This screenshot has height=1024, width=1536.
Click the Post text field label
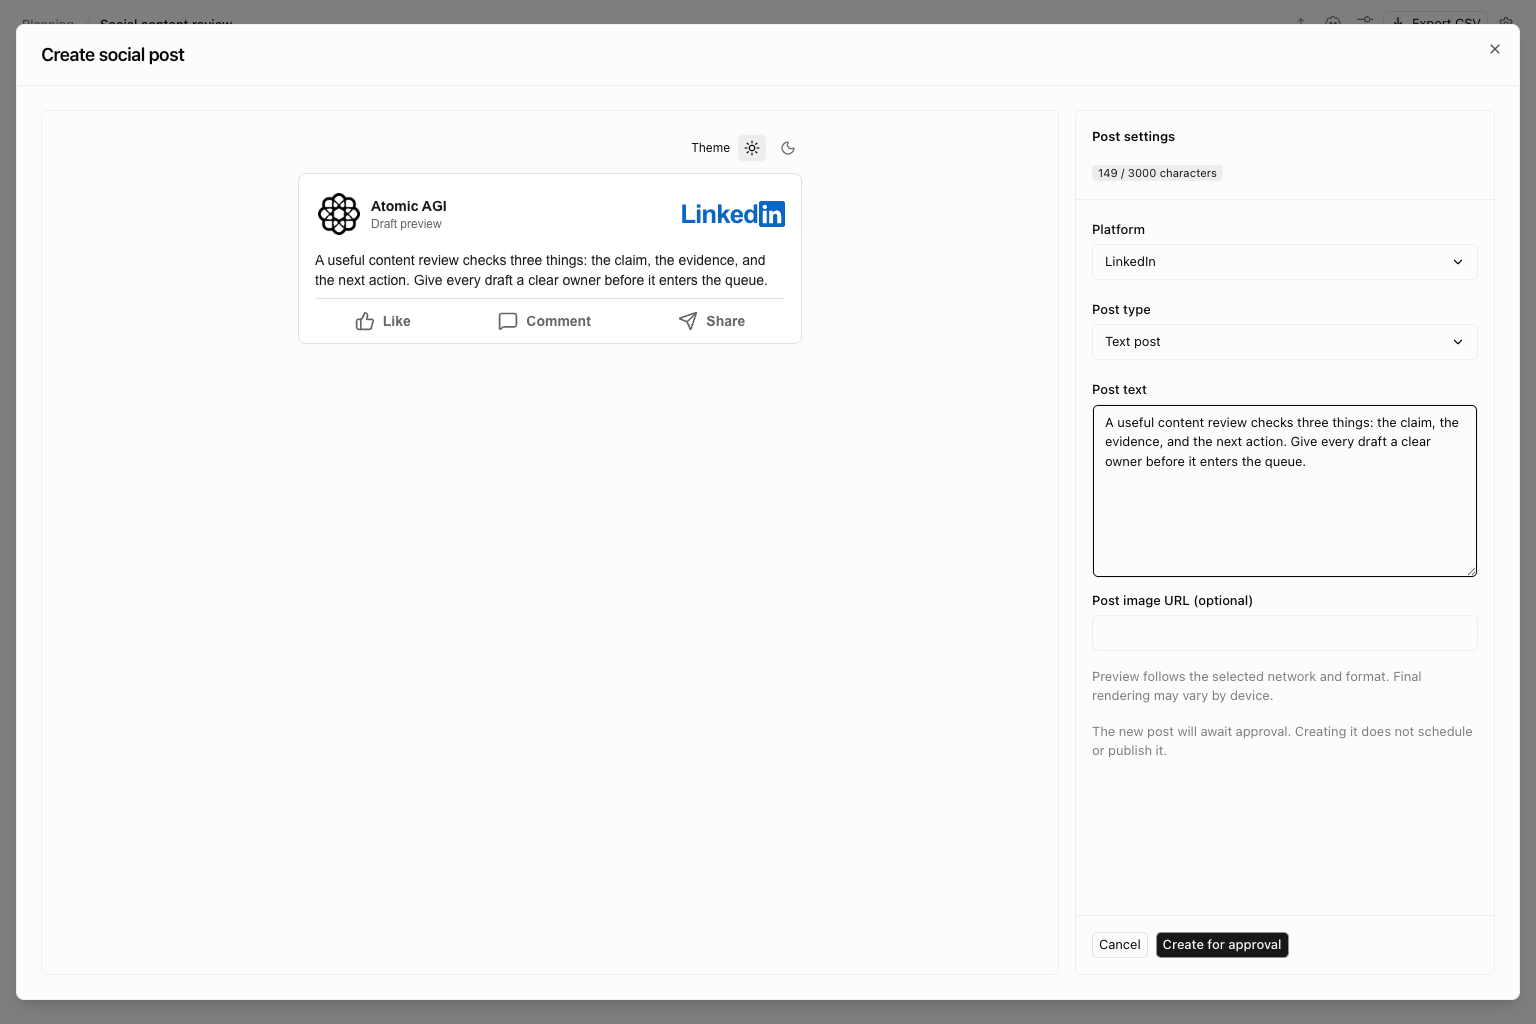(x=1119, y=390)
